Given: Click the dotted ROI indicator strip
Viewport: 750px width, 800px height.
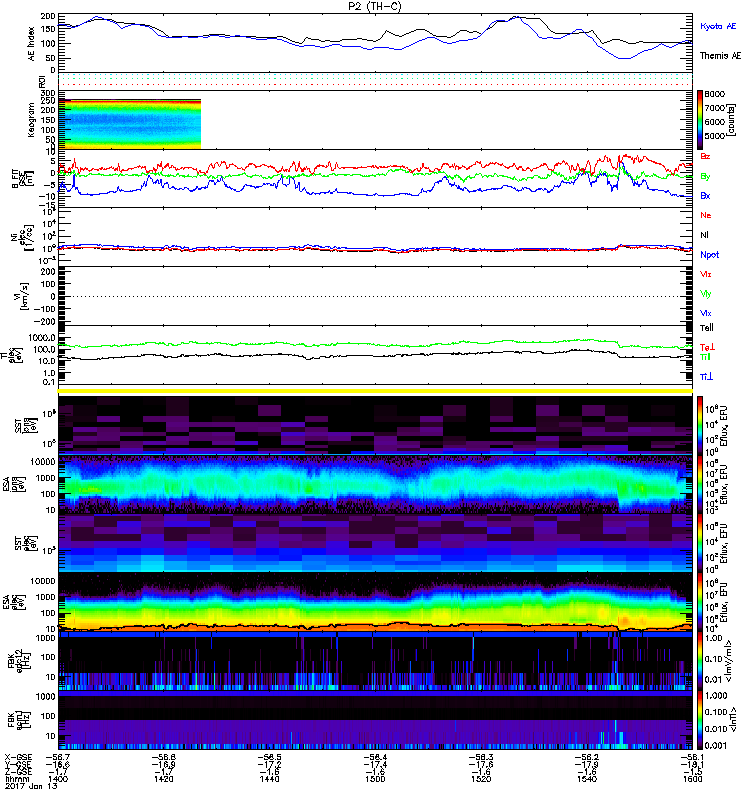Looking at the screenshot, I should 376,79.
